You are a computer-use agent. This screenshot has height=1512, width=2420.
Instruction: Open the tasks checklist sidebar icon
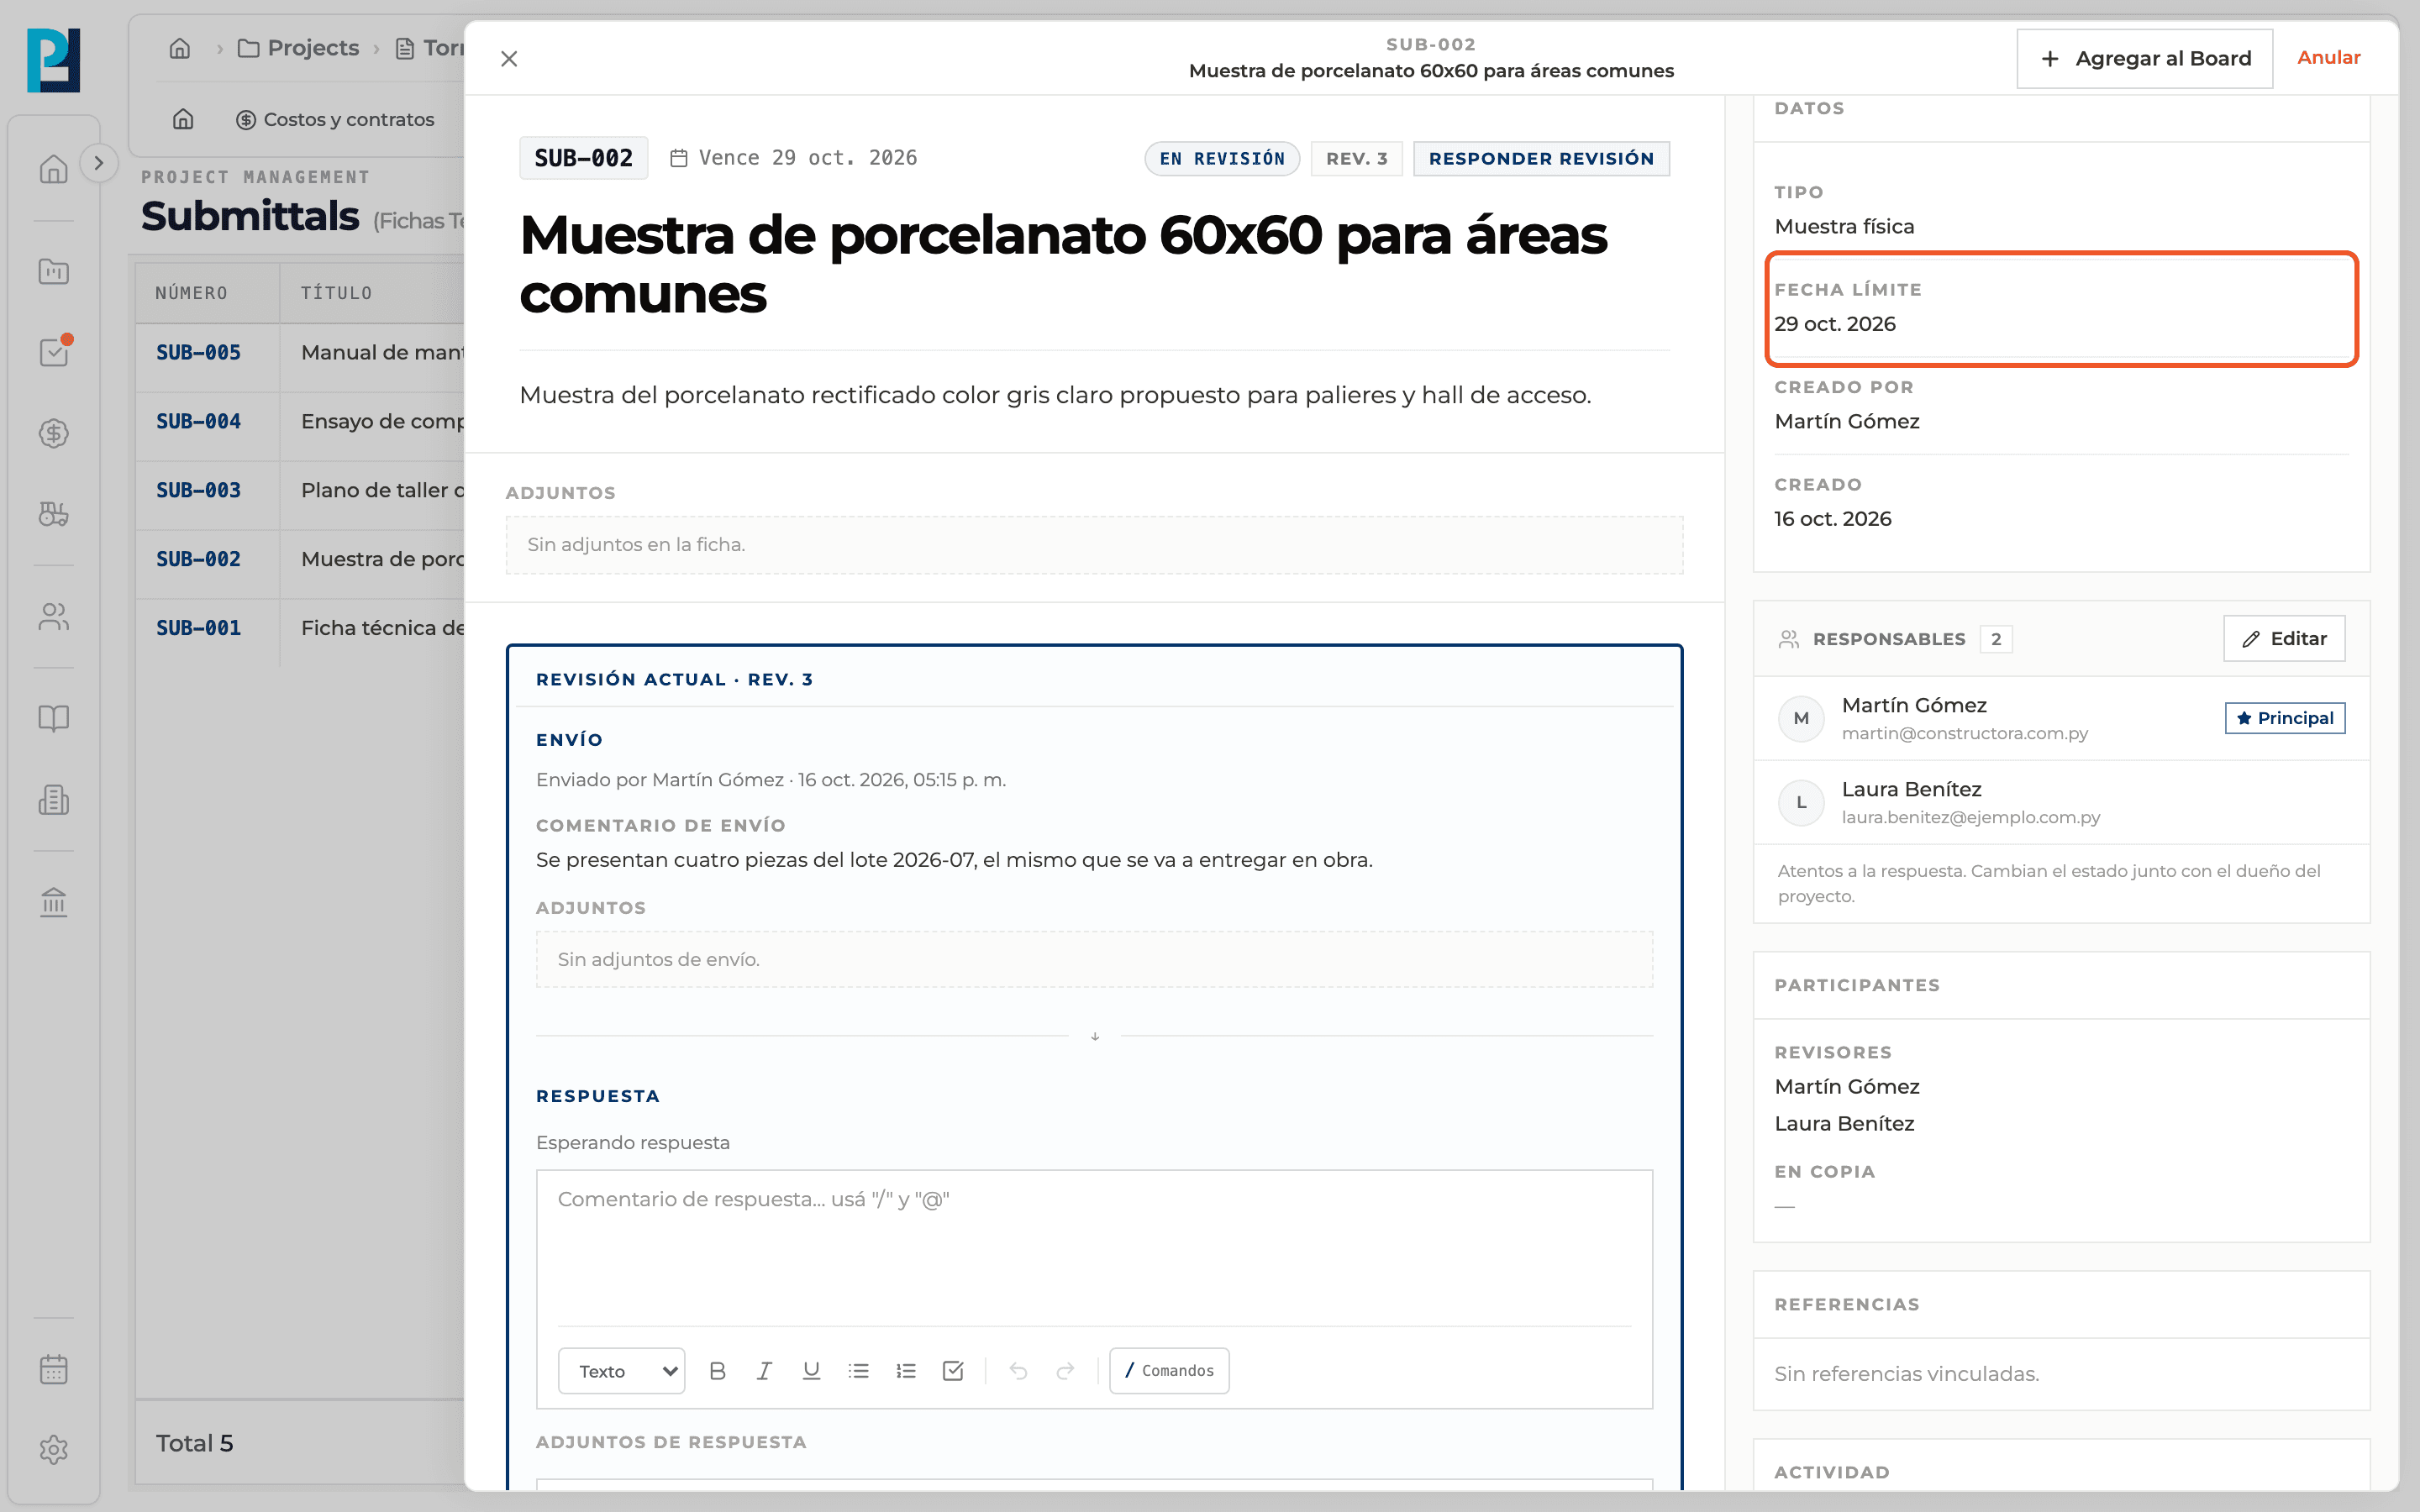click(54, 352)
